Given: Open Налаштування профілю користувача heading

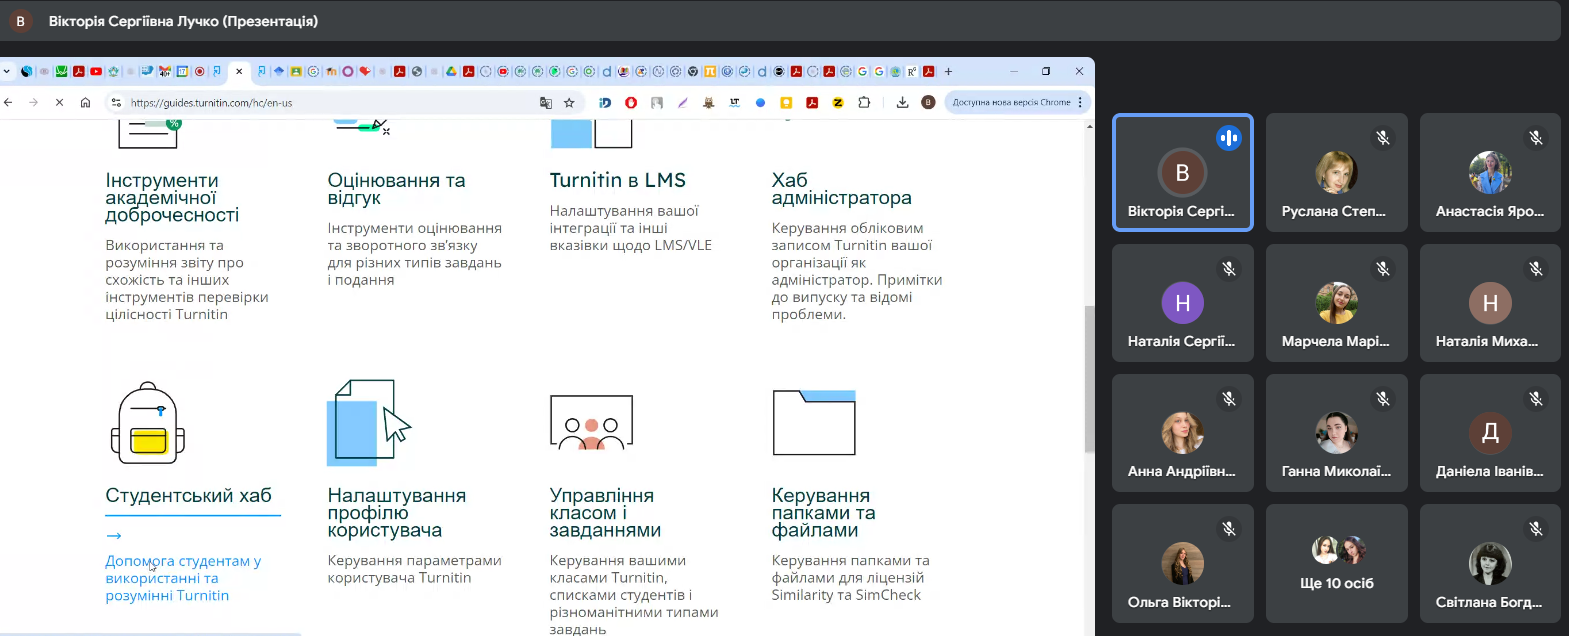Looking at the screenshot, I should click(396, 512).
